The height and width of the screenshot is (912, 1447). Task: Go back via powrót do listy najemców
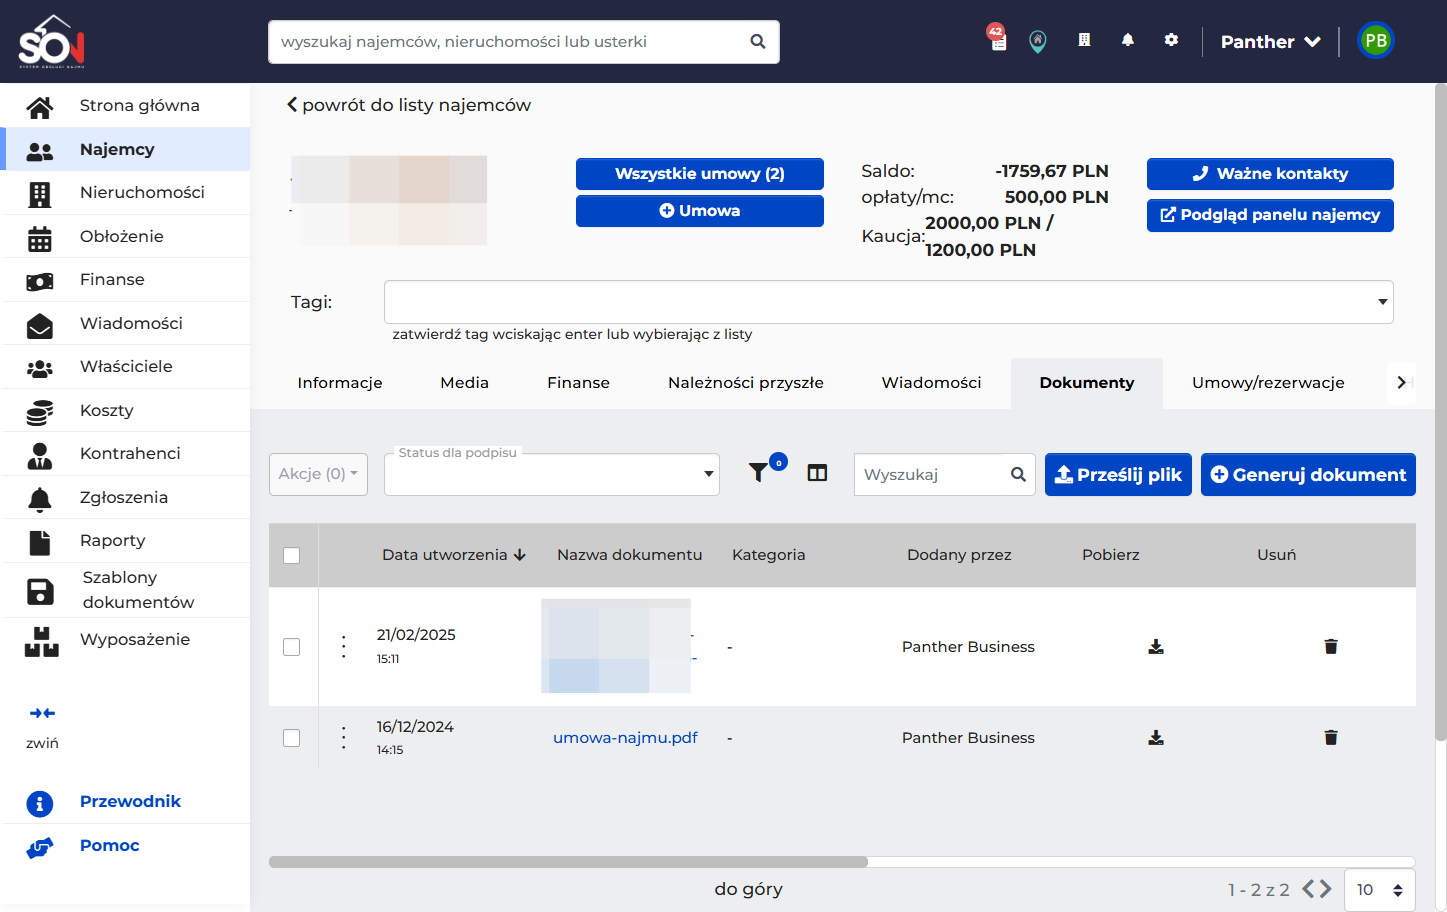409,105
